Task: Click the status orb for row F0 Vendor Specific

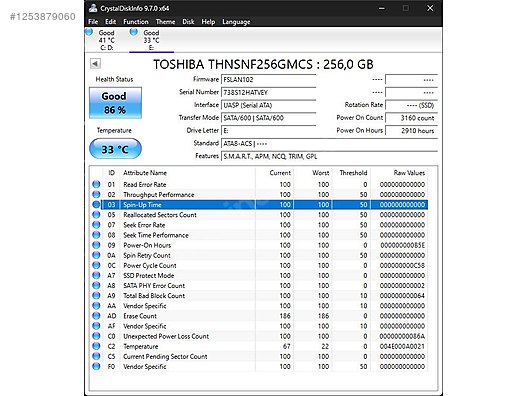Action: click(96, 366)
